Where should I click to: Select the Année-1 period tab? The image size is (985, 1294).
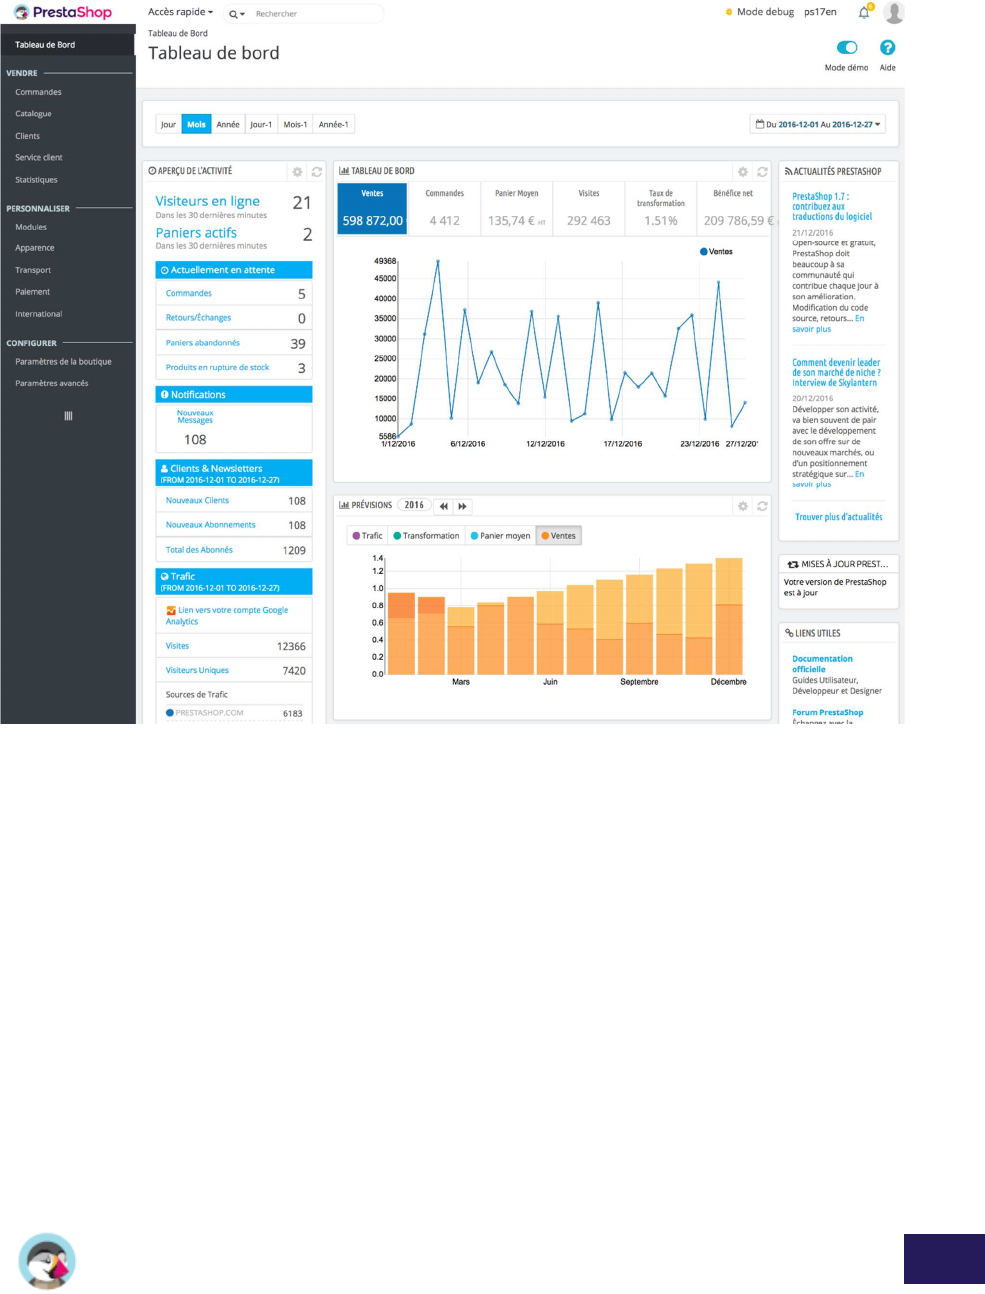point(333,124)
